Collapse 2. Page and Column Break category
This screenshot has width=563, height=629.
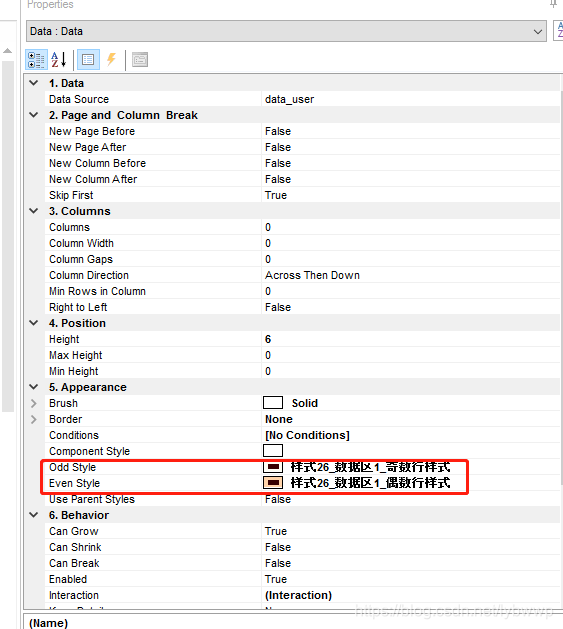coord(34,115)
